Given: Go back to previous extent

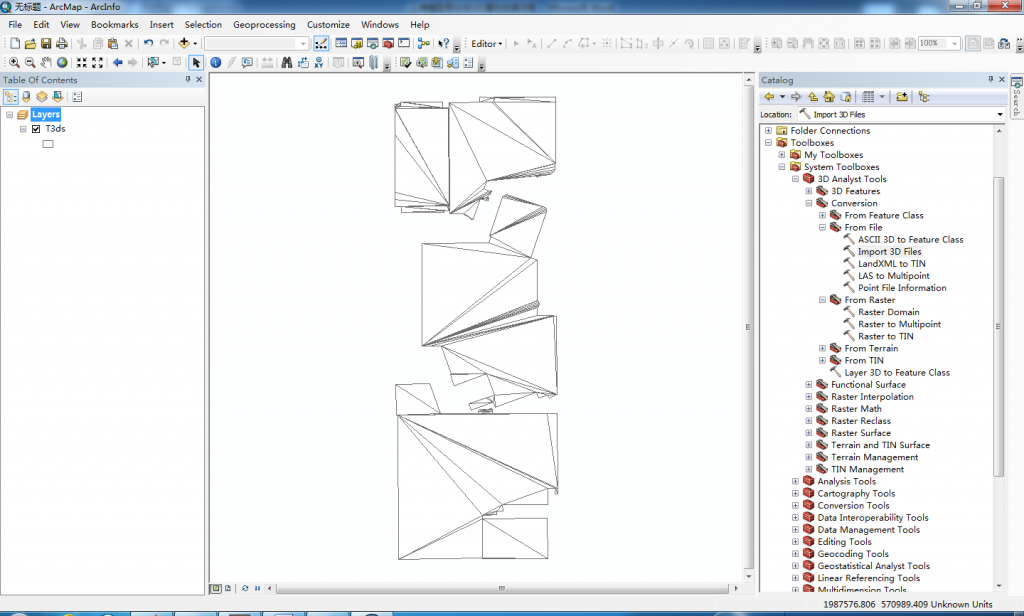Looking at the screenshot, I should point(118,63).
